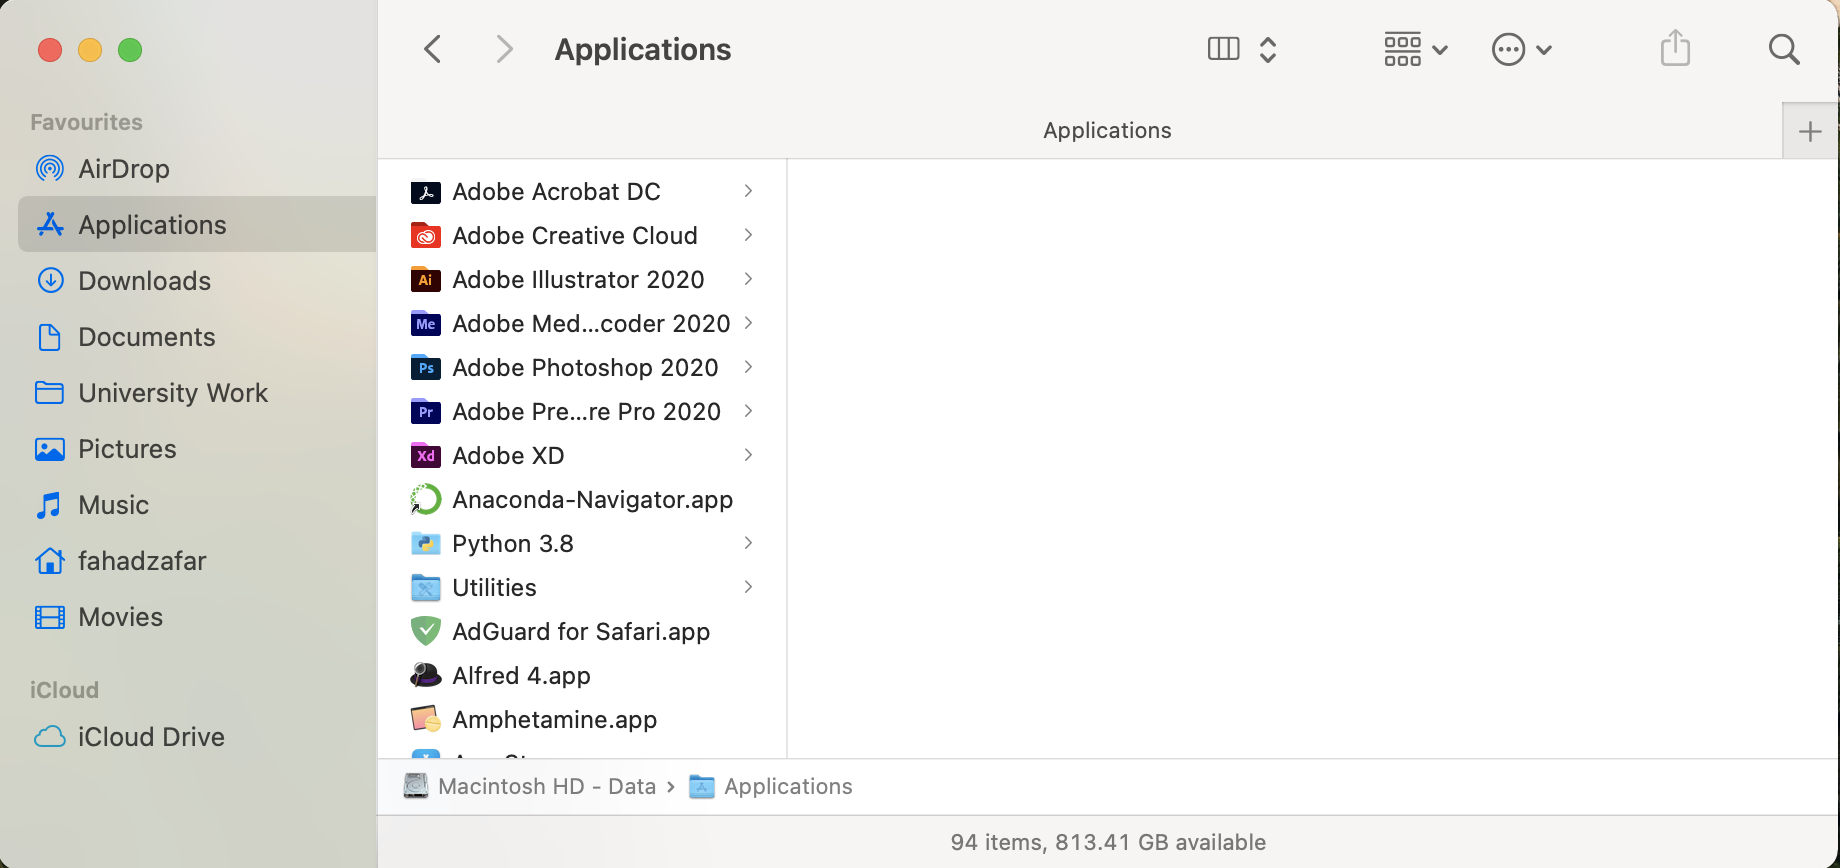Open Music in sidebar
This screenshot has width=1840, height=868.
coord(197,505)
